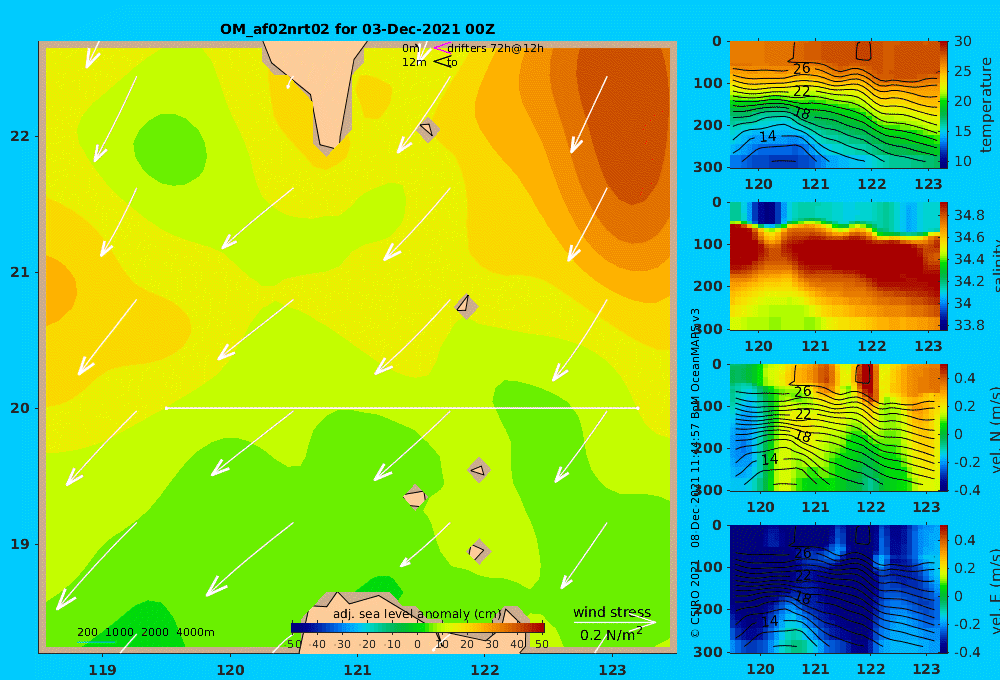
Task: Open the vel. N section plot
Action: (x=835, y=427)
